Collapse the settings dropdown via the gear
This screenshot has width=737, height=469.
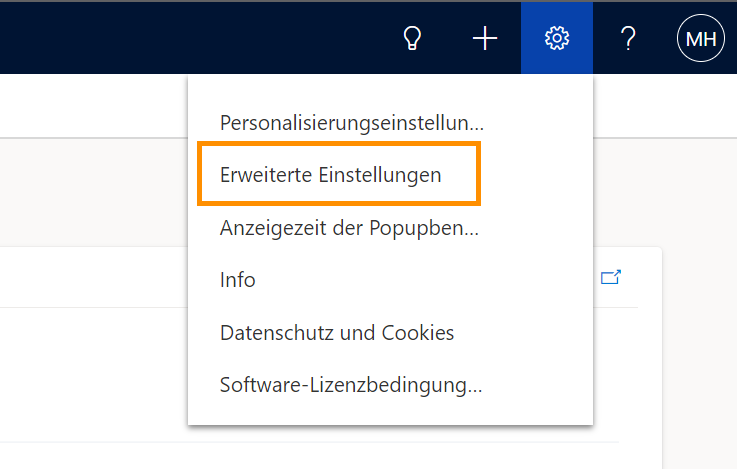point(557,38)
